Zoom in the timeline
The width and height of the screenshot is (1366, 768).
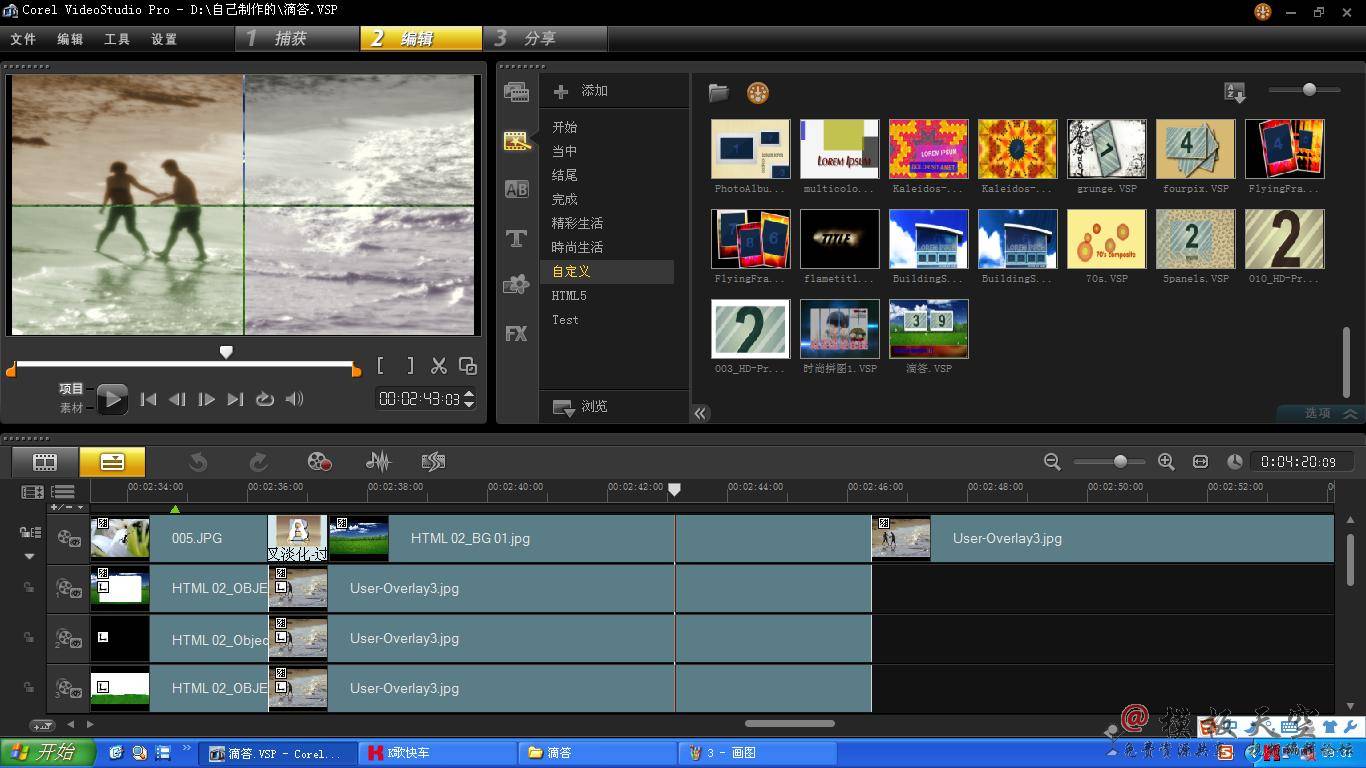[x=1166, y=461]
